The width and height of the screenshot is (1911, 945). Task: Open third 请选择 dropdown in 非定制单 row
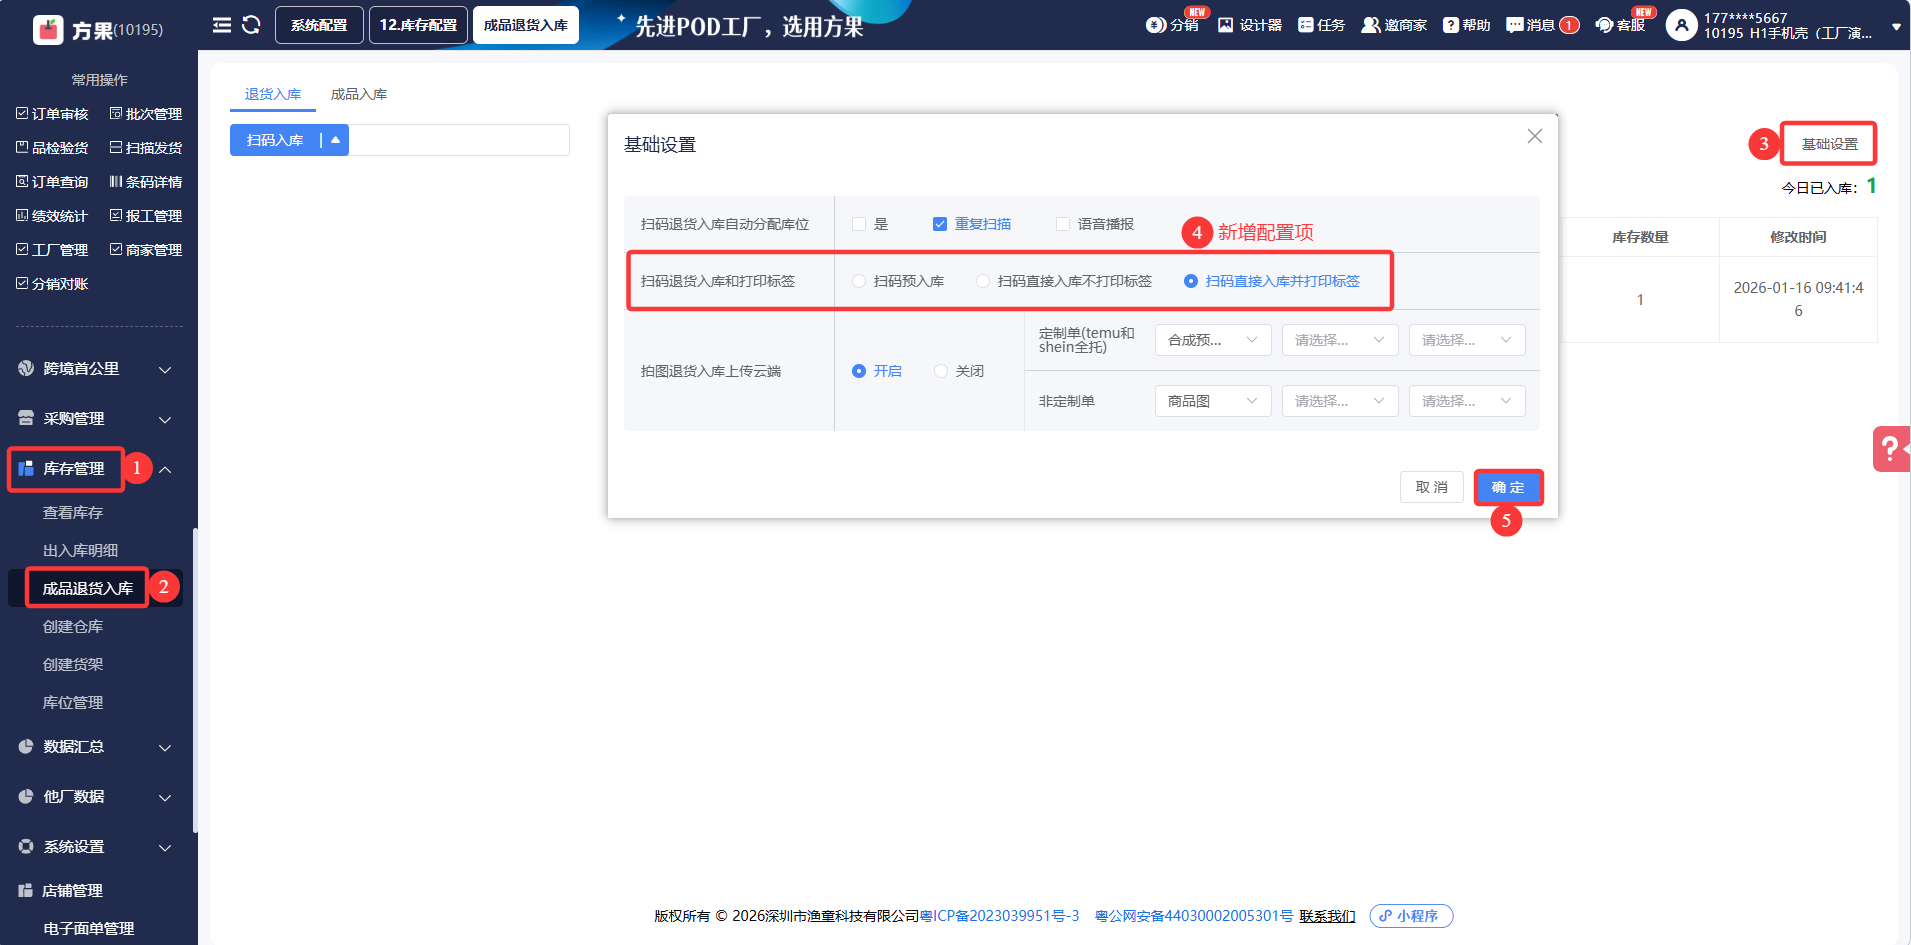(1467, 401)
